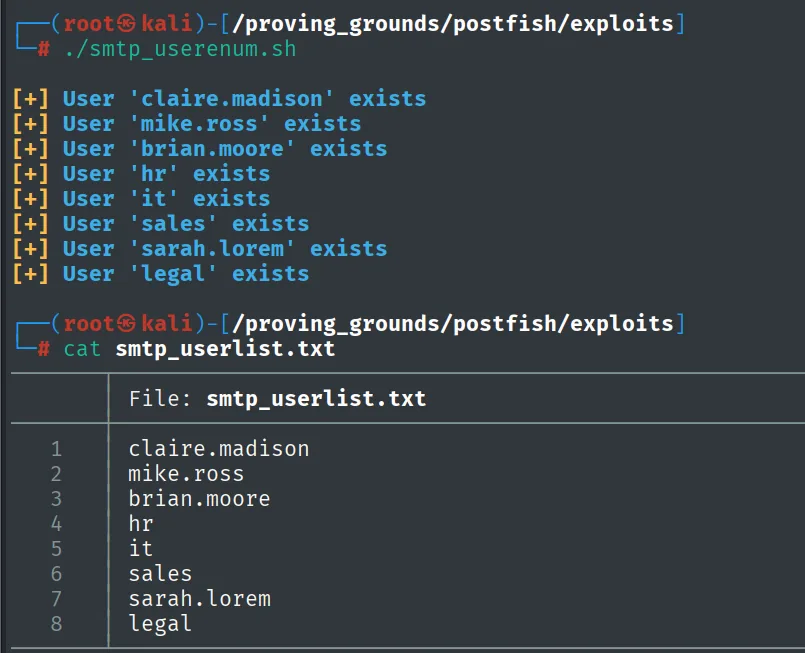Click it in file listing line 5
The image size is (805, 653).
(x=141, y=549)
